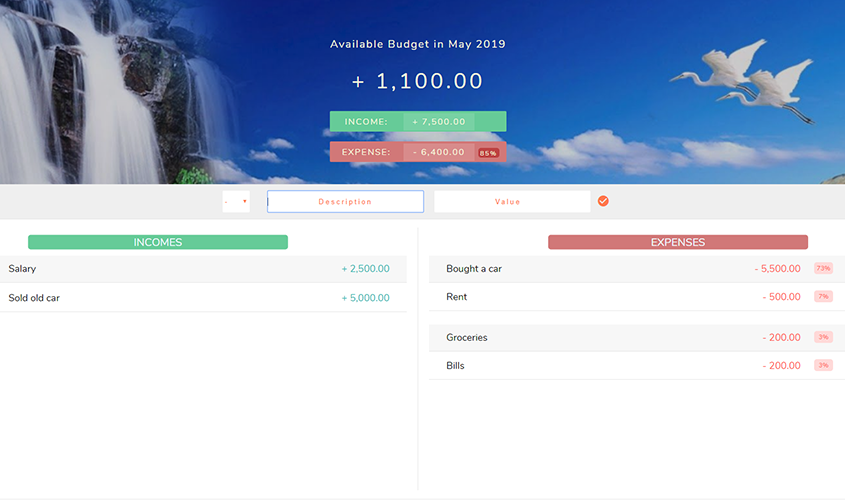Select the Groceries expense row
Screen dimensions: 845x500
[637, 338]
